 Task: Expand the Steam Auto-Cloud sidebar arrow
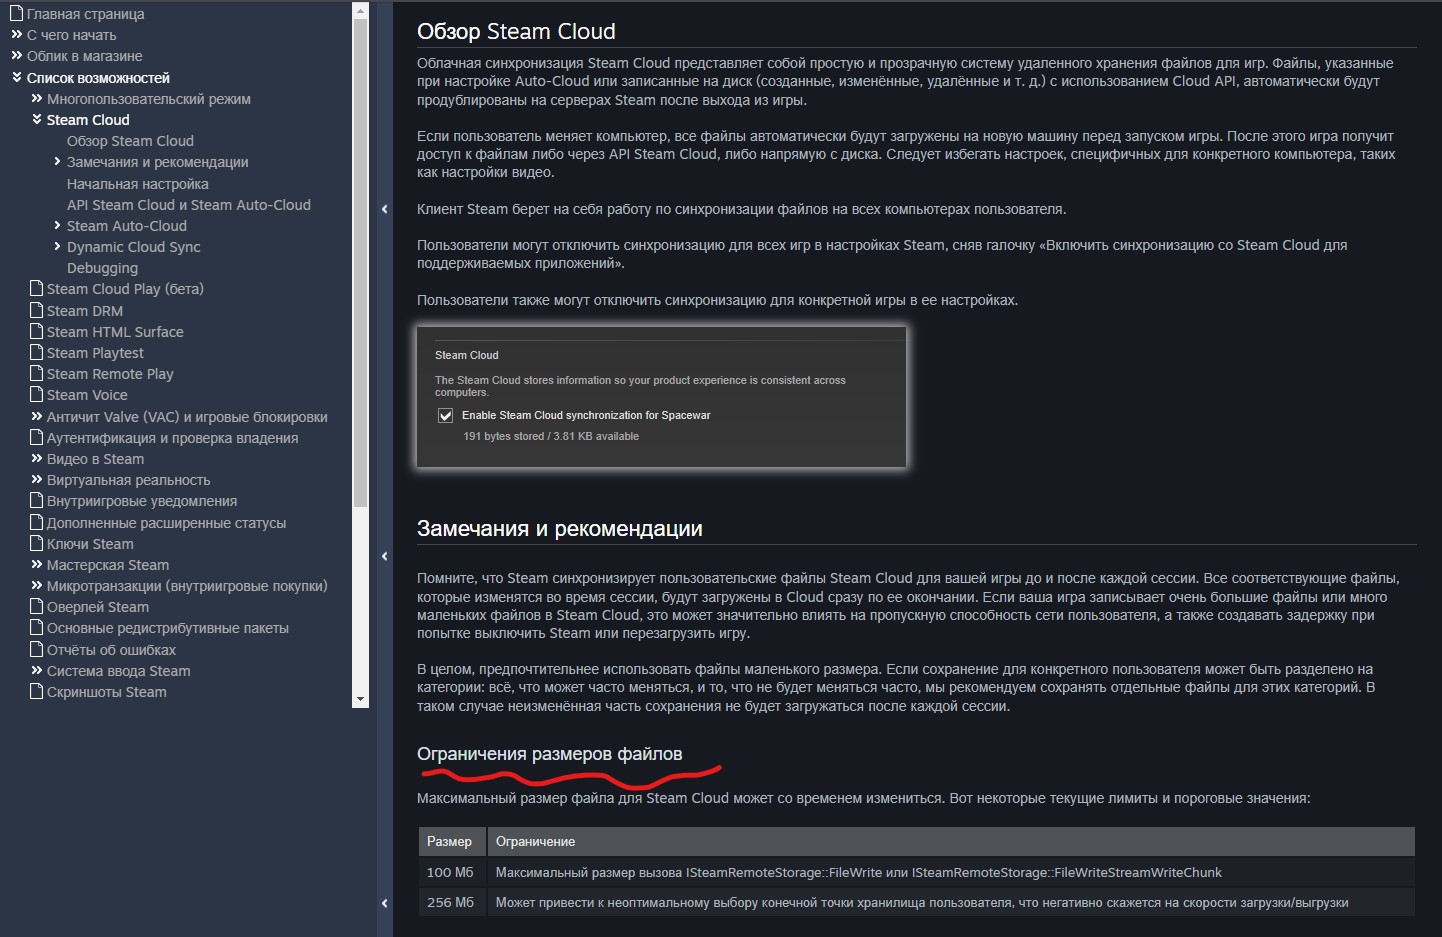click(57, 225)
